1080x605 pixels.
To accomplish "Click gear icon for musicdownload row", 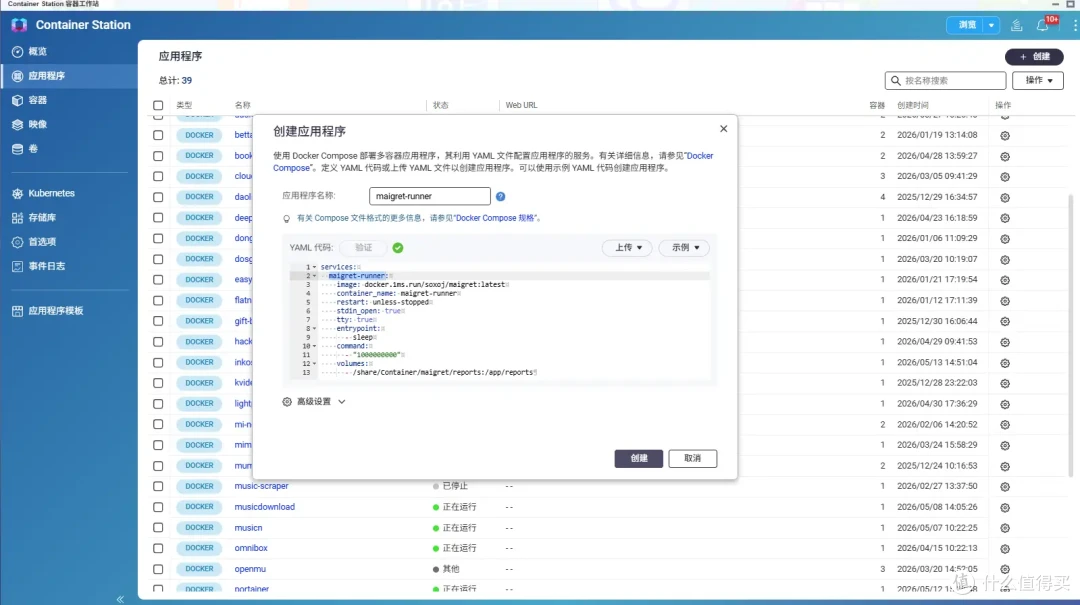I will click(1005, 508).
